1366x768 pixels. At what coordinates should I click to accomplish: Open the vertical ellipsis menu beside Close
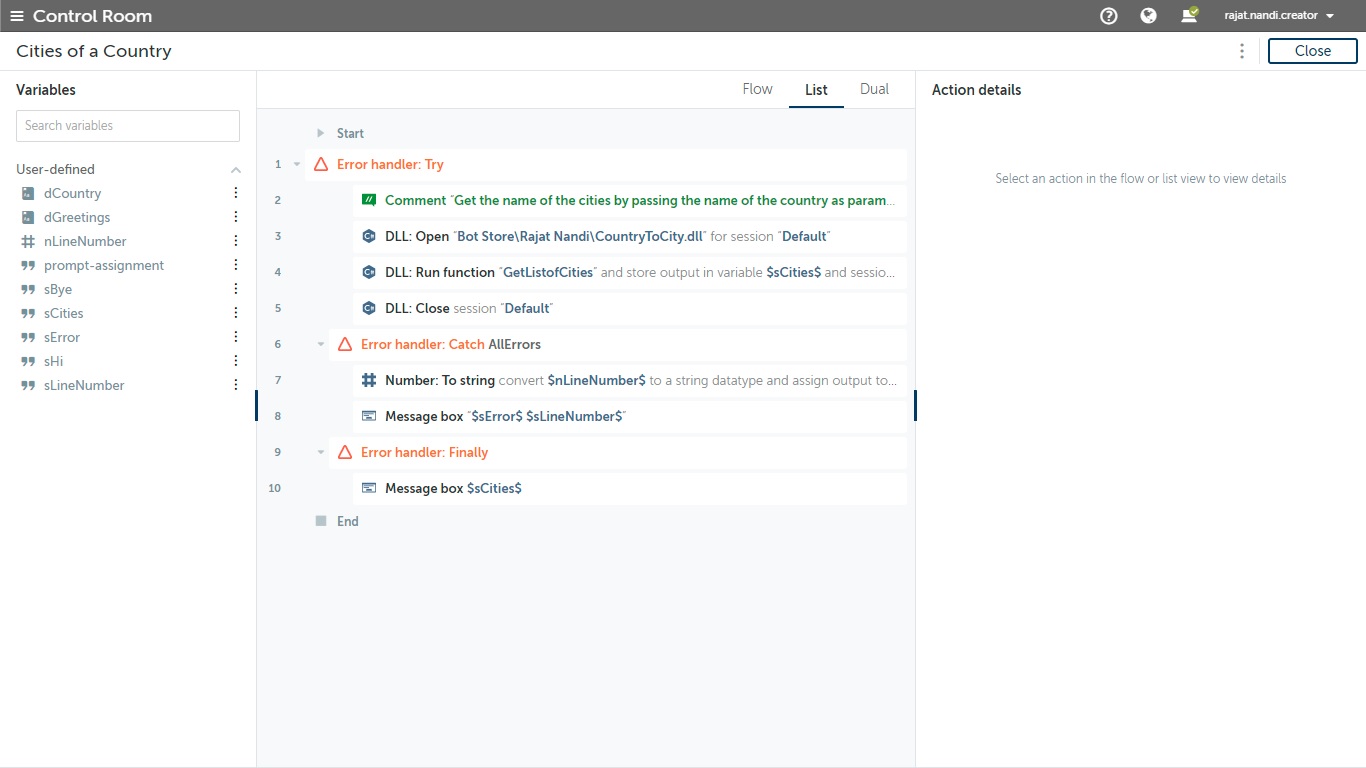tap(1242, 51)
